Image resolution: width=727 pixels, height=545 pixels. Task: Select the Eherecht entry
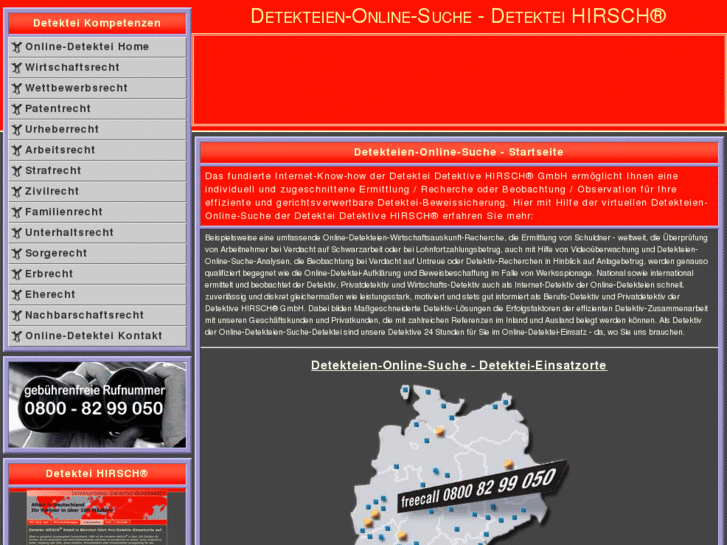click(97, 295)
